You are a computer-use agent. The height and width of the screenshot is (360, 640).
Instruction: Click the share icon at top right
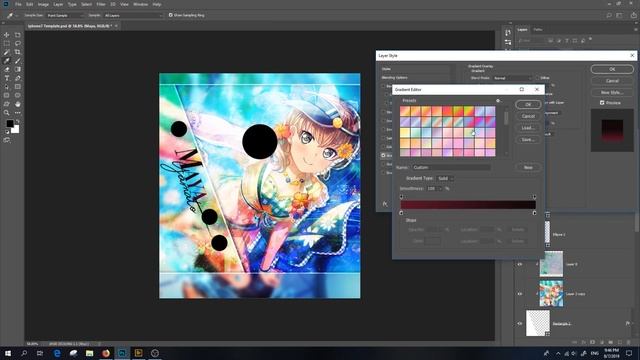click(x=633, y=15)
